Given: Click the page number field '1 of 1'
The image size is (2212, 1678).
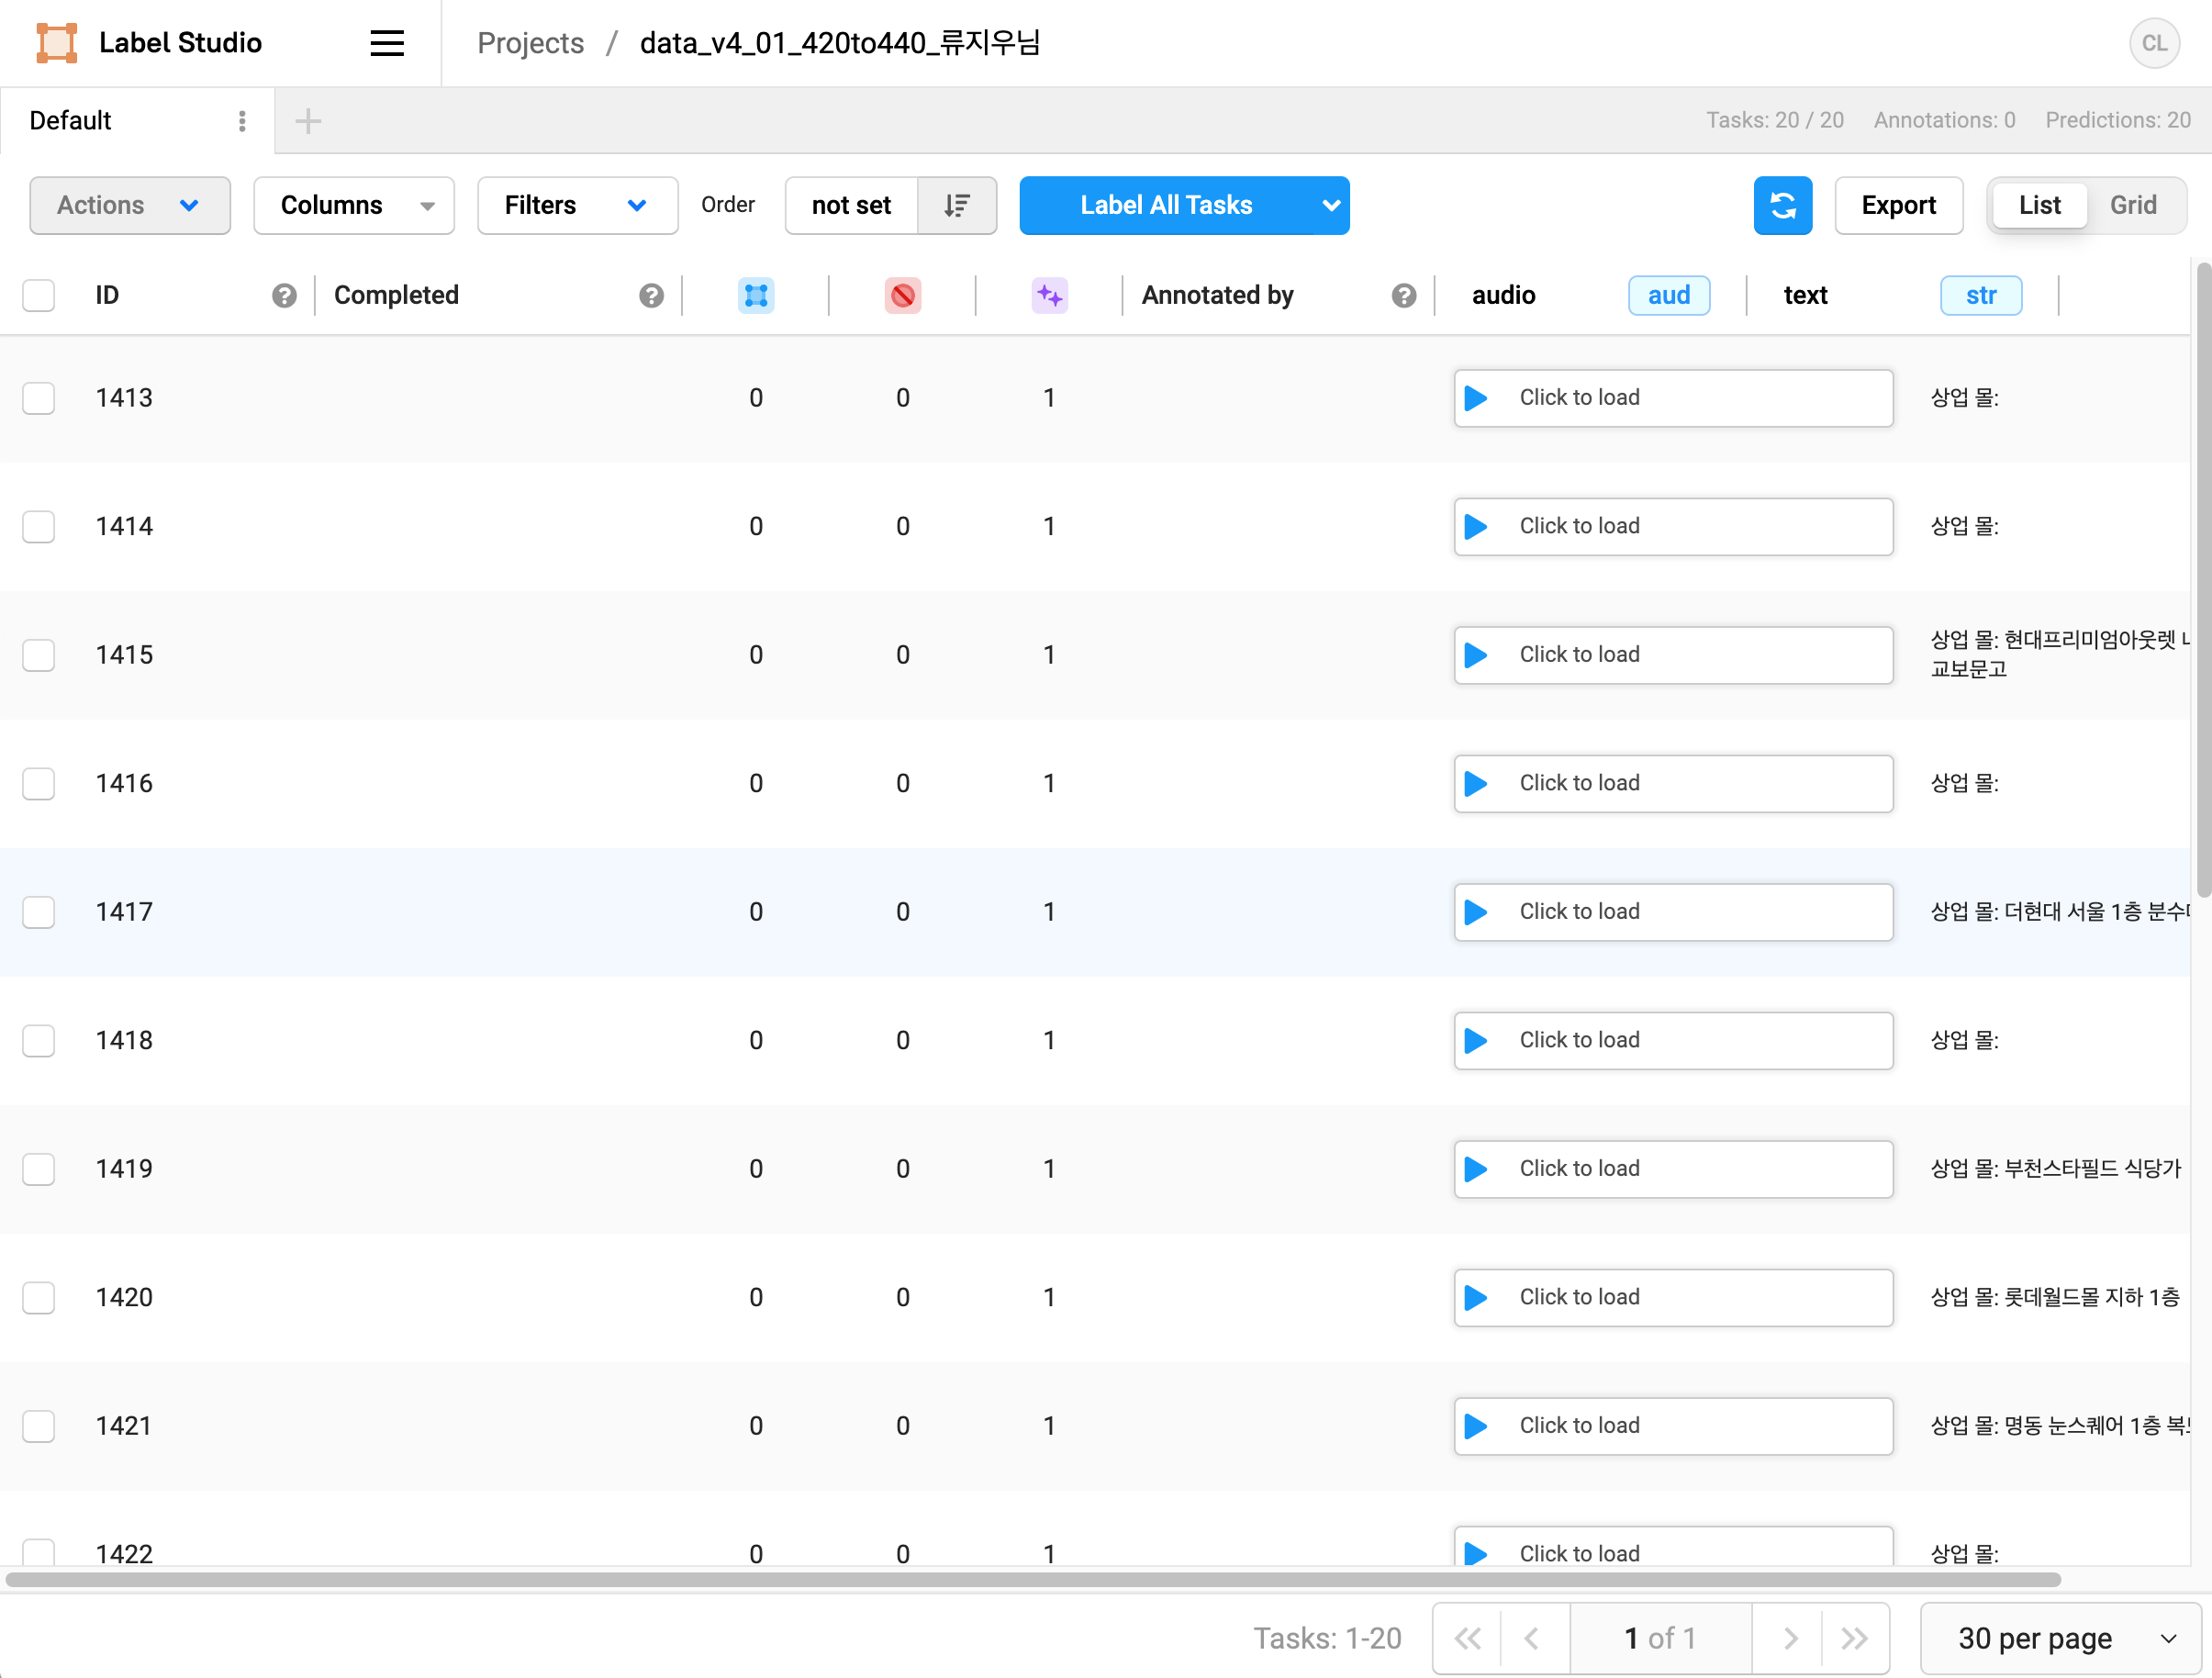Looking at the screenshot, I should (1660, 1638).
